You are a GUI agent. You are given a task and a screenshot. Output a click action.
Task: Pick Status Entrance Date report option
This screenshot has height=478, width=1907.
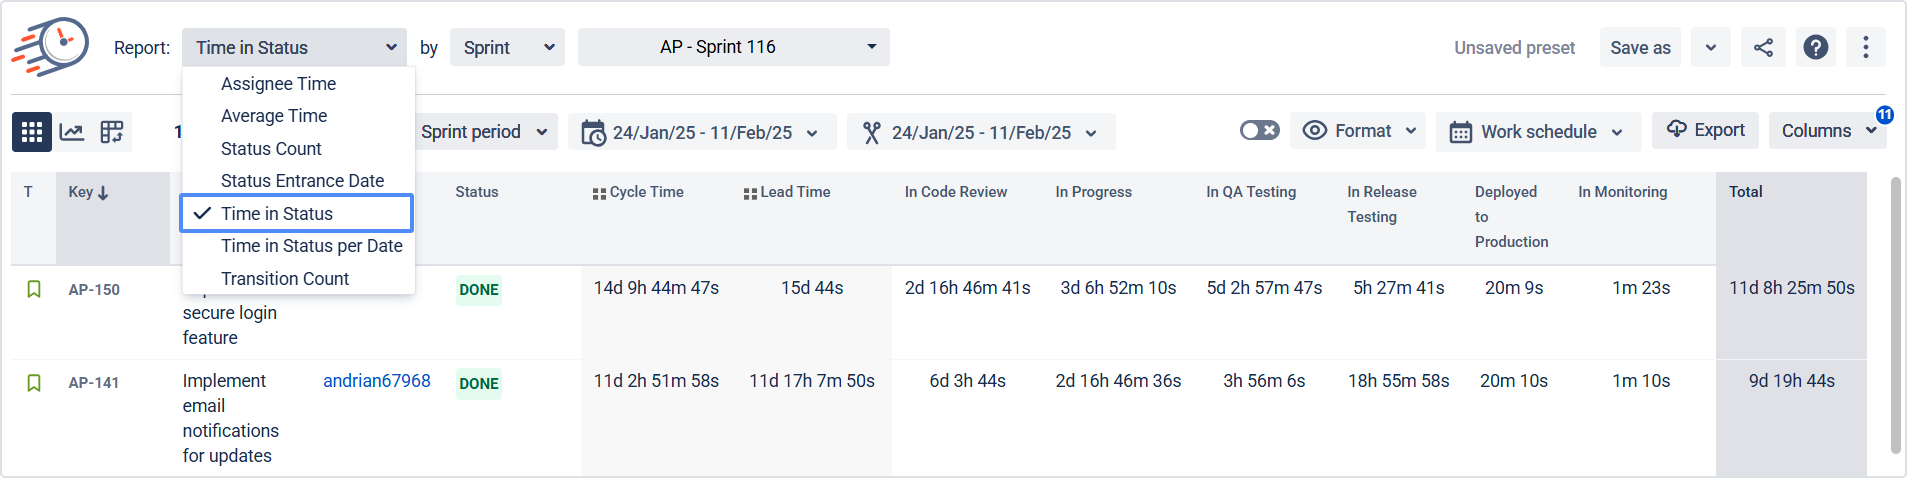(x=302, y=181)
